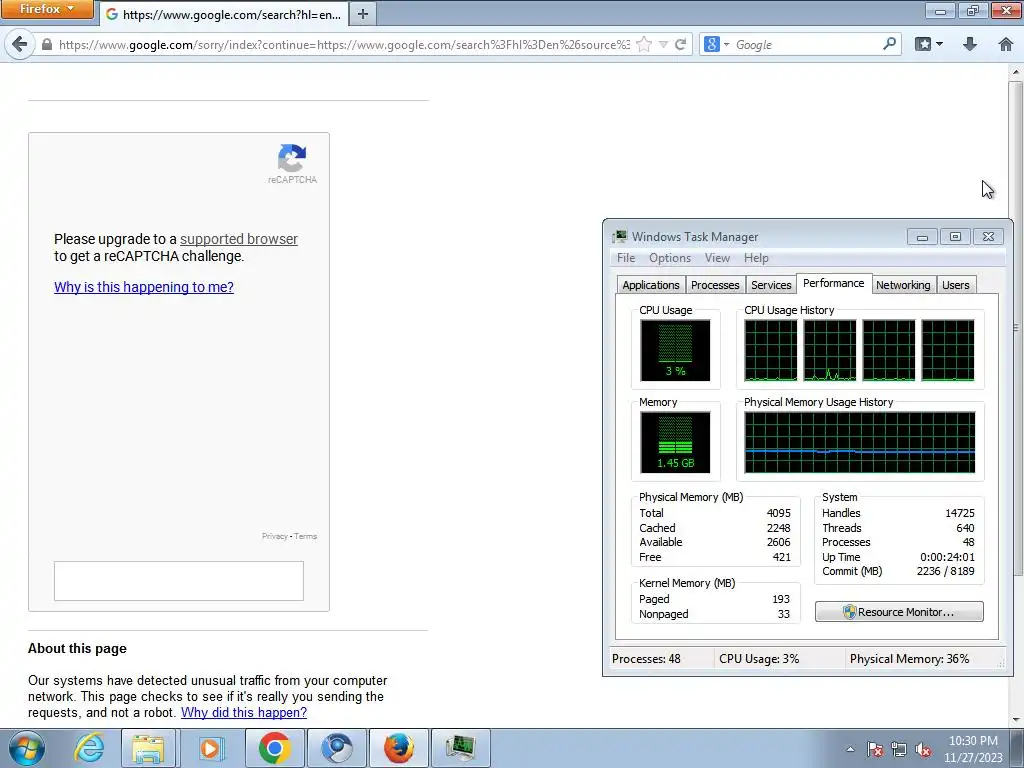Click the CPU Usage 3 % meter

pyautogui.click(x=675, y=350)
